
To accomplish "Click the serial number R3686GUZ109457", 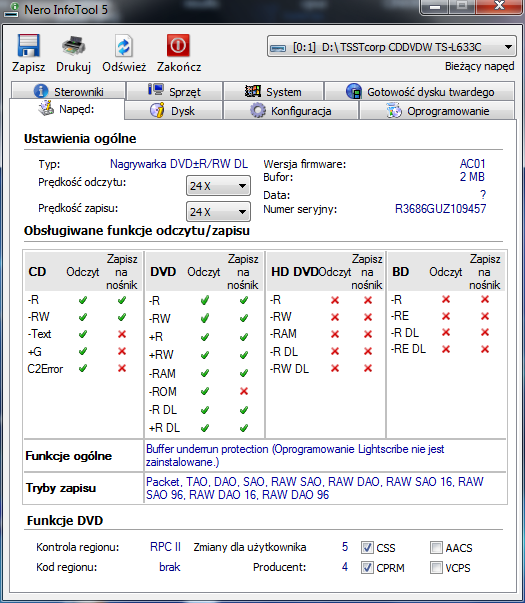I will coord(440,209).
